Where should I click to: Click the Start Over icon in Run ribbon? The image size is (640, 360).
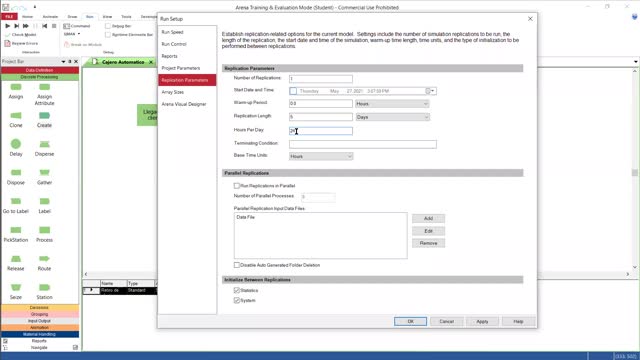click(44, 26)
